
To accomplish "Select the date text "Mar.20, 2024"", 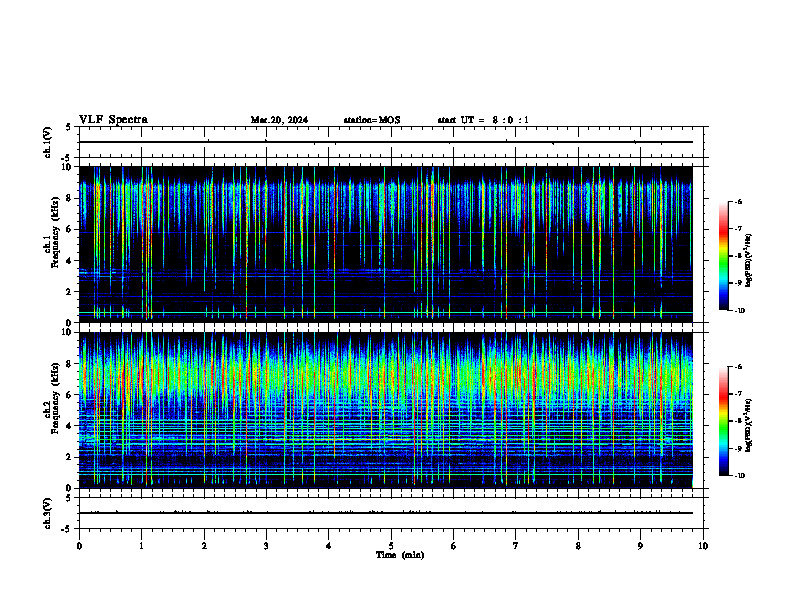I will [x=279, y=120].
